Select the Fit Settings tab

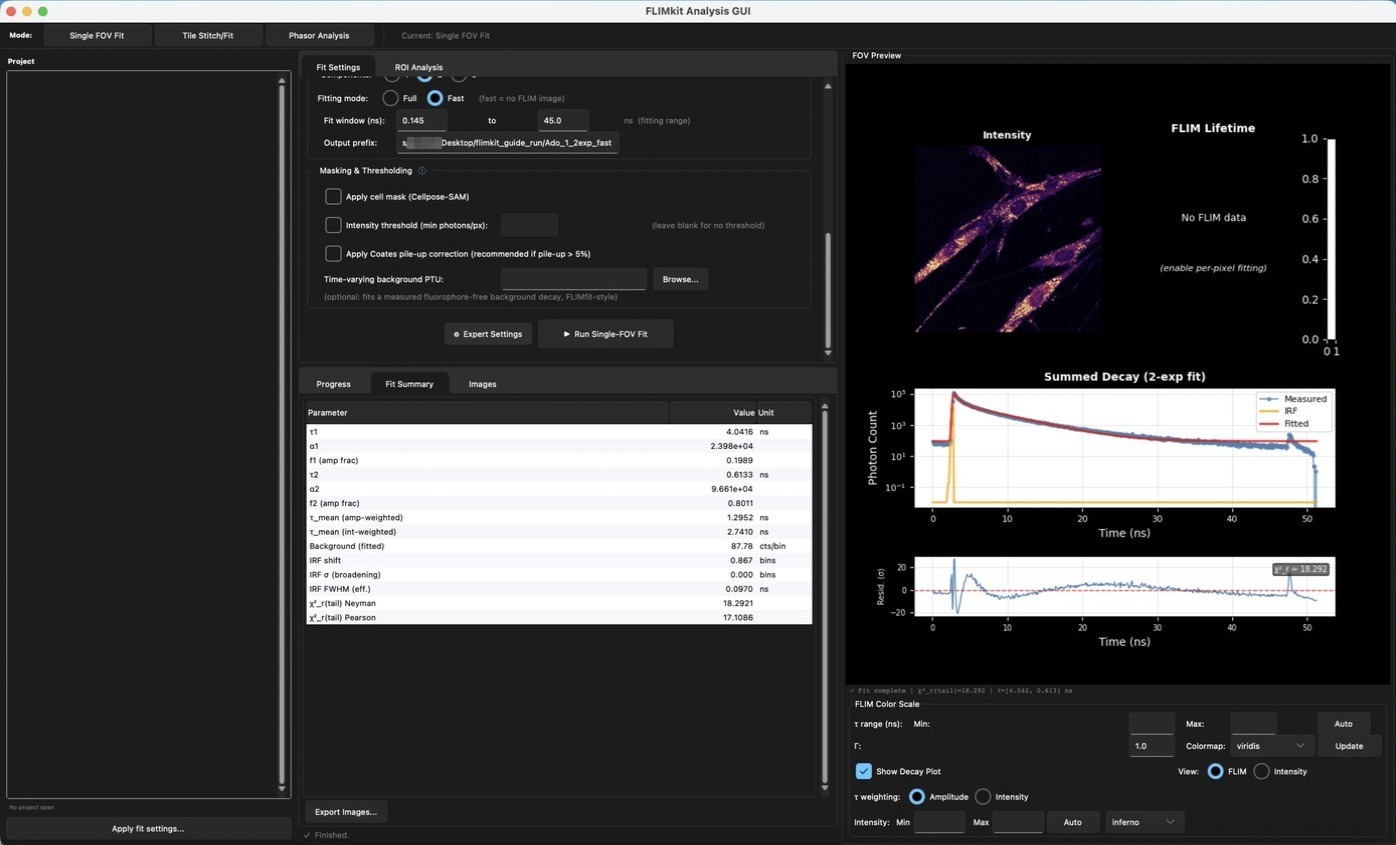click(338, 67)
